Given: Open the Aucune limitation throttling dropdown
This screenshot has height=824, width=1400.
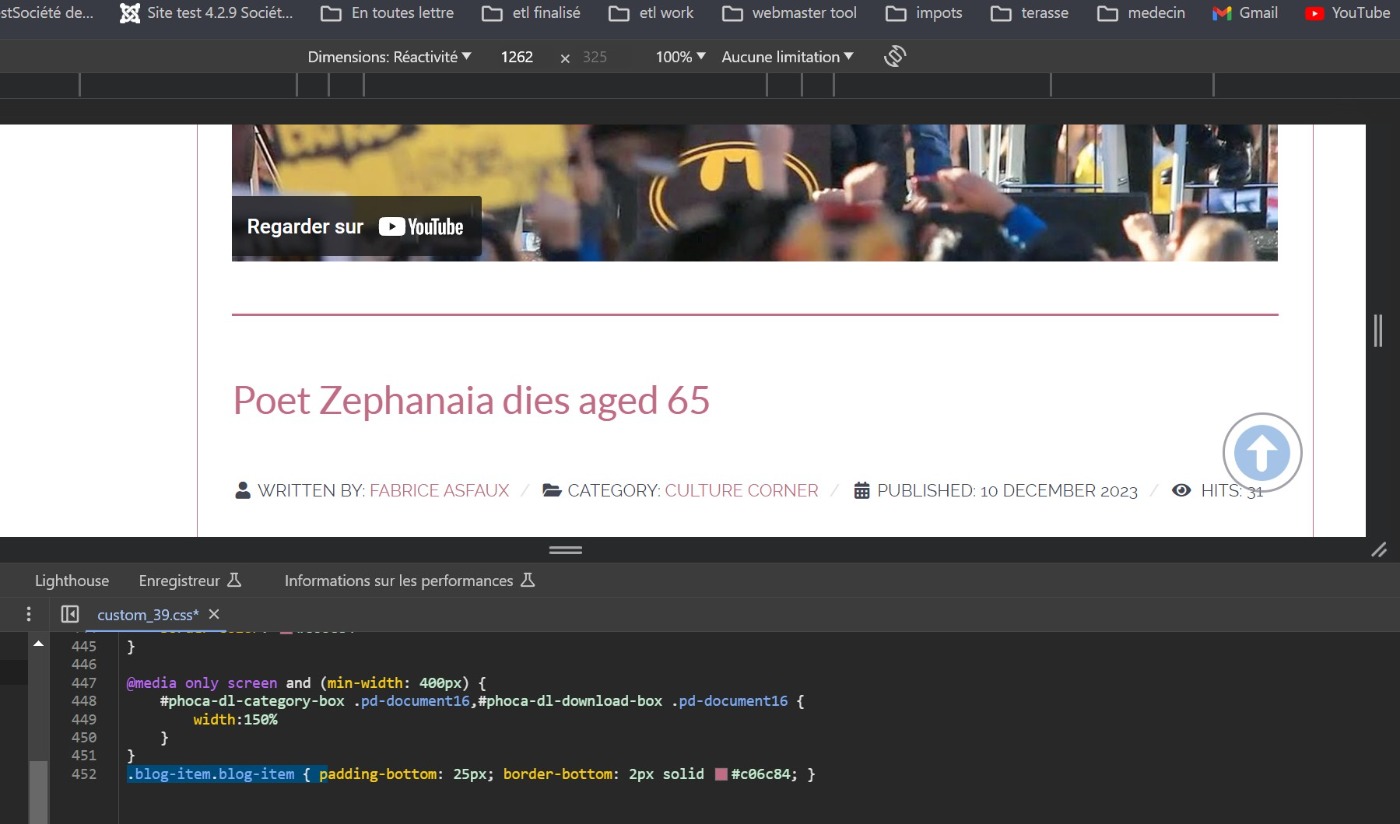Looking at the screenshot, I should coord(787,57).
